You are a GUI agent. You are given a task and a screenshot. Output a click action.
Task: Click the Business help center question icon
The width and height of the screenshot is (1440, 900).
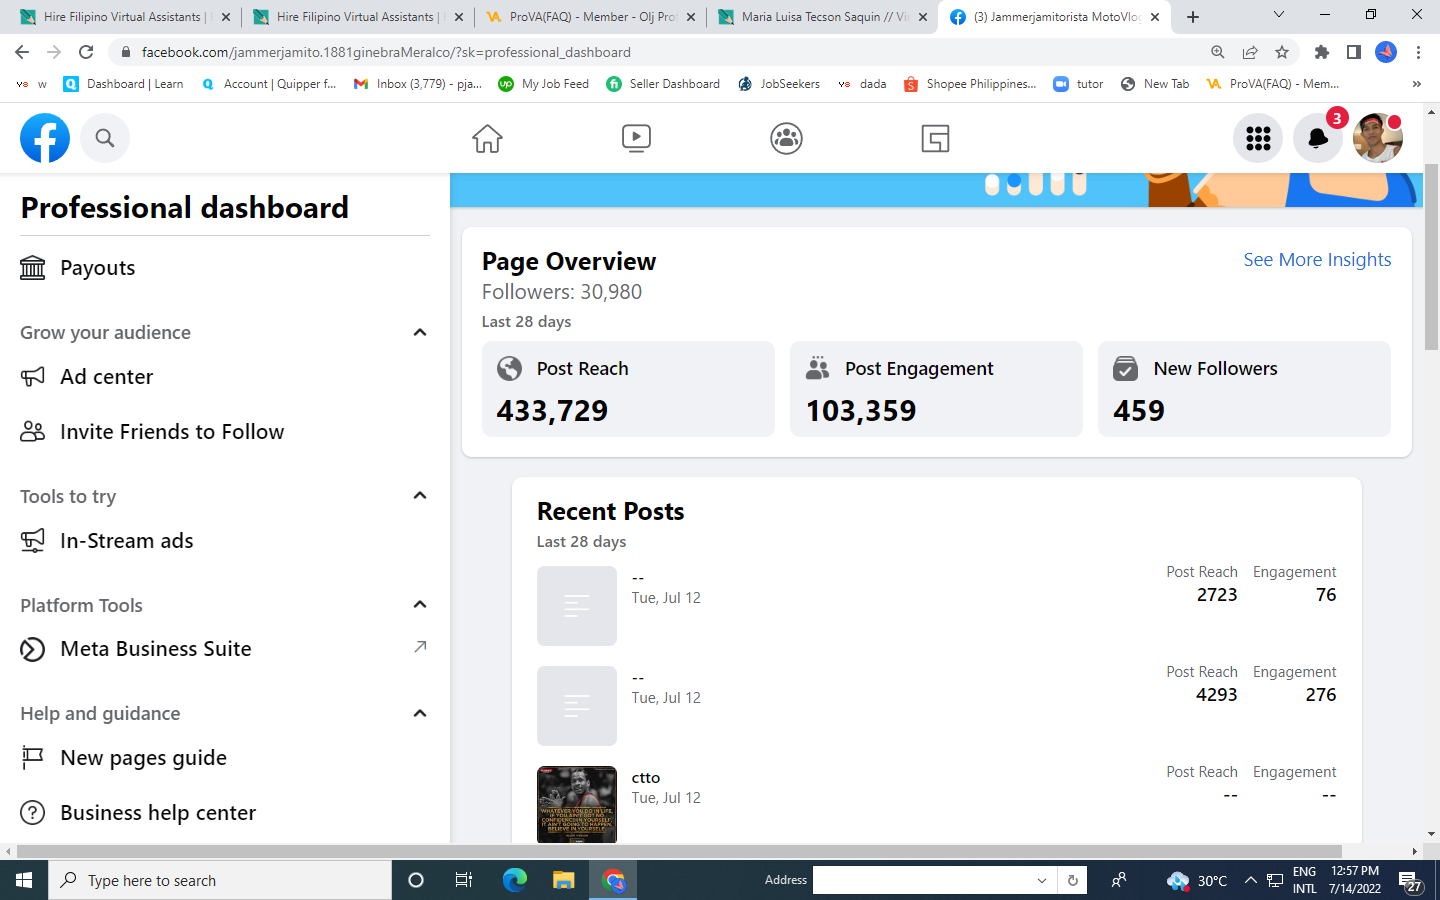pos(33,813)
